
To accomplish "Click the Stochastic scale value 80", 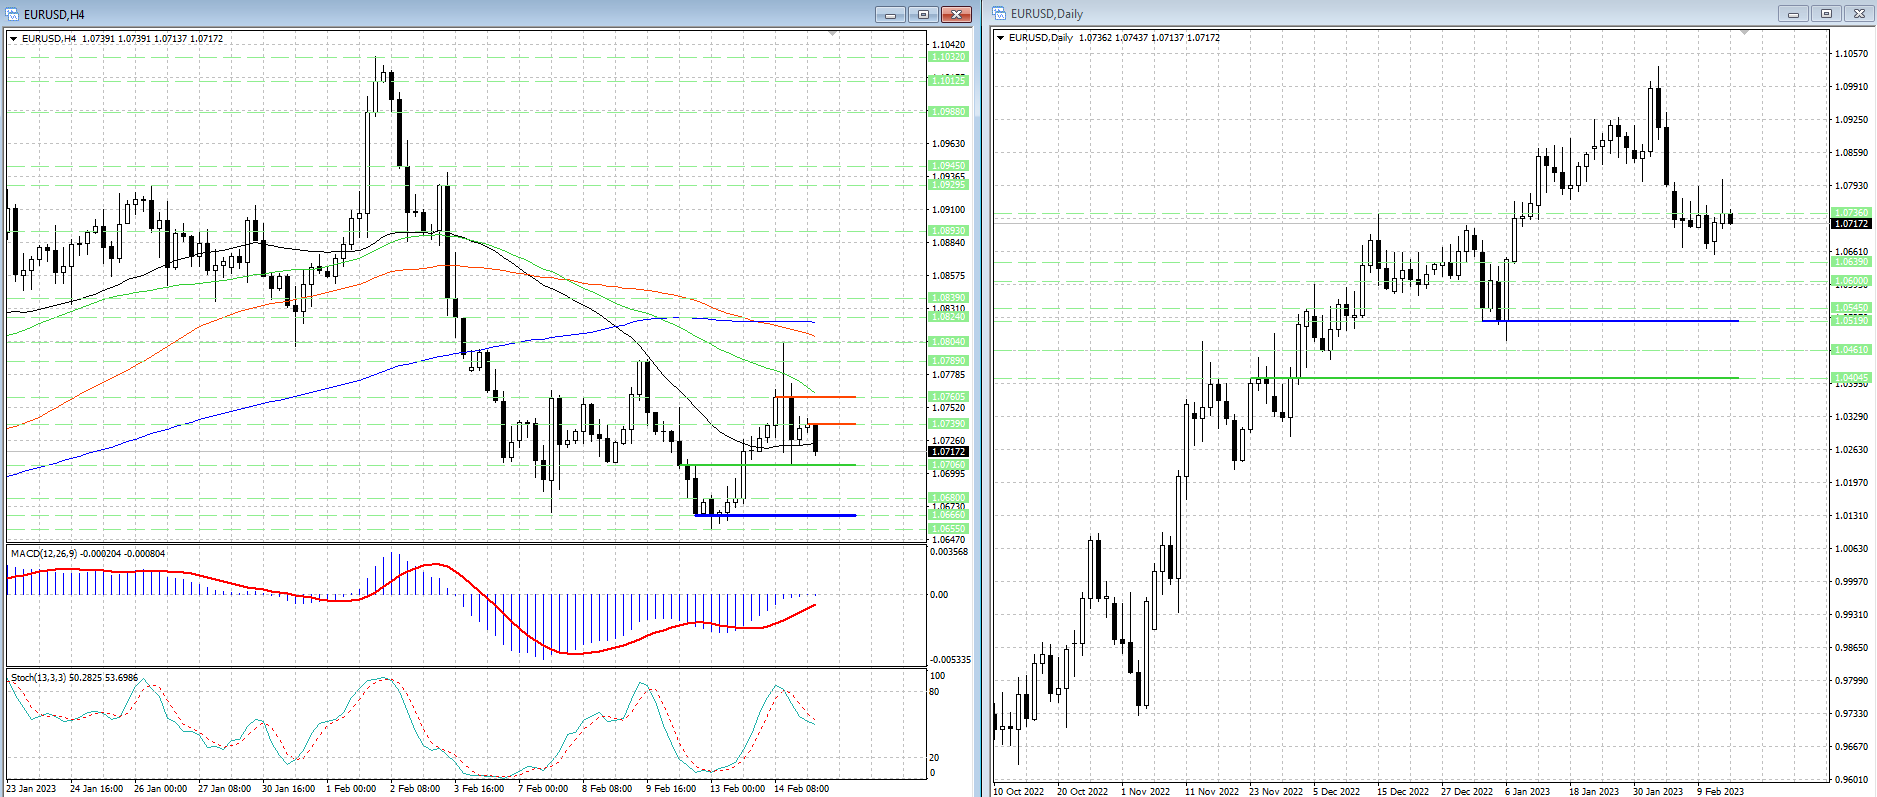I will pos(934,692).
